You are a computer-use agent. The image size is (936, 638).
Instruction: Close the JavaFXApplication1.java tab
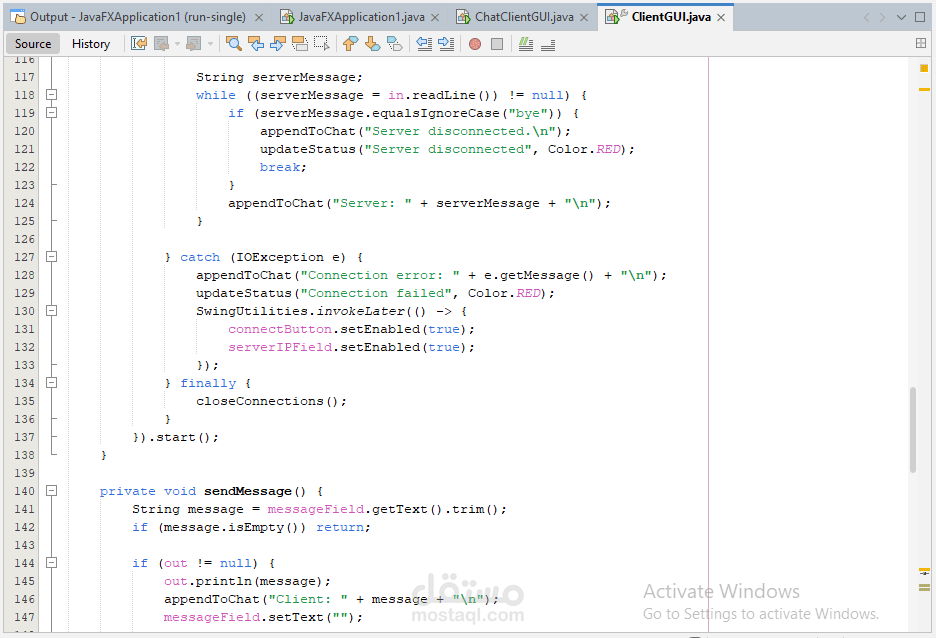coord(435,18)
